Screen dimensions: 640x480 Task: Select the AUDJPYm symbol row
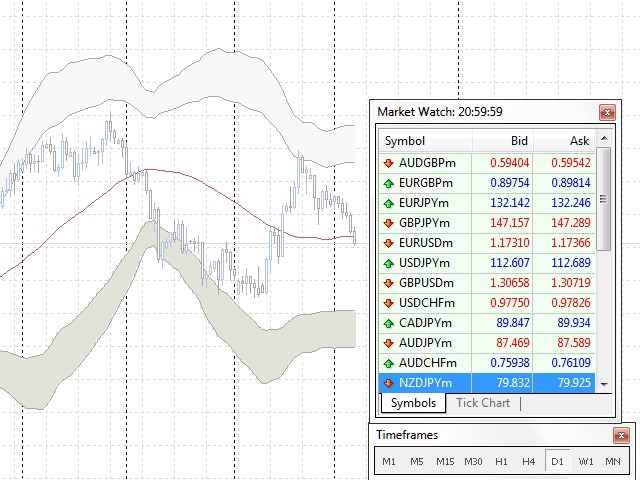[487, 343]
